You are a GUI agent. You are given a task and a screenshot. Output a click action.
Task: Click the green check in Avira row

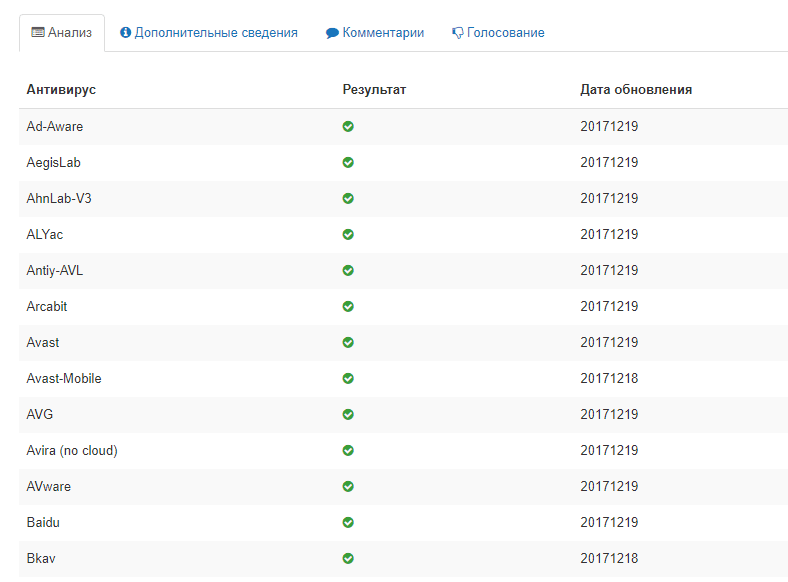pyautogui.click(x=348, y=450)
